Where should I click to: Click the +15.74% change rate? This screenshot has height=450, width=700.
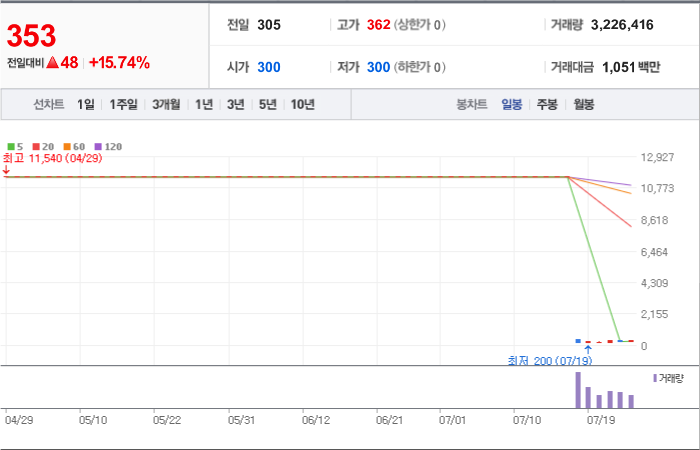coord(119,63)
